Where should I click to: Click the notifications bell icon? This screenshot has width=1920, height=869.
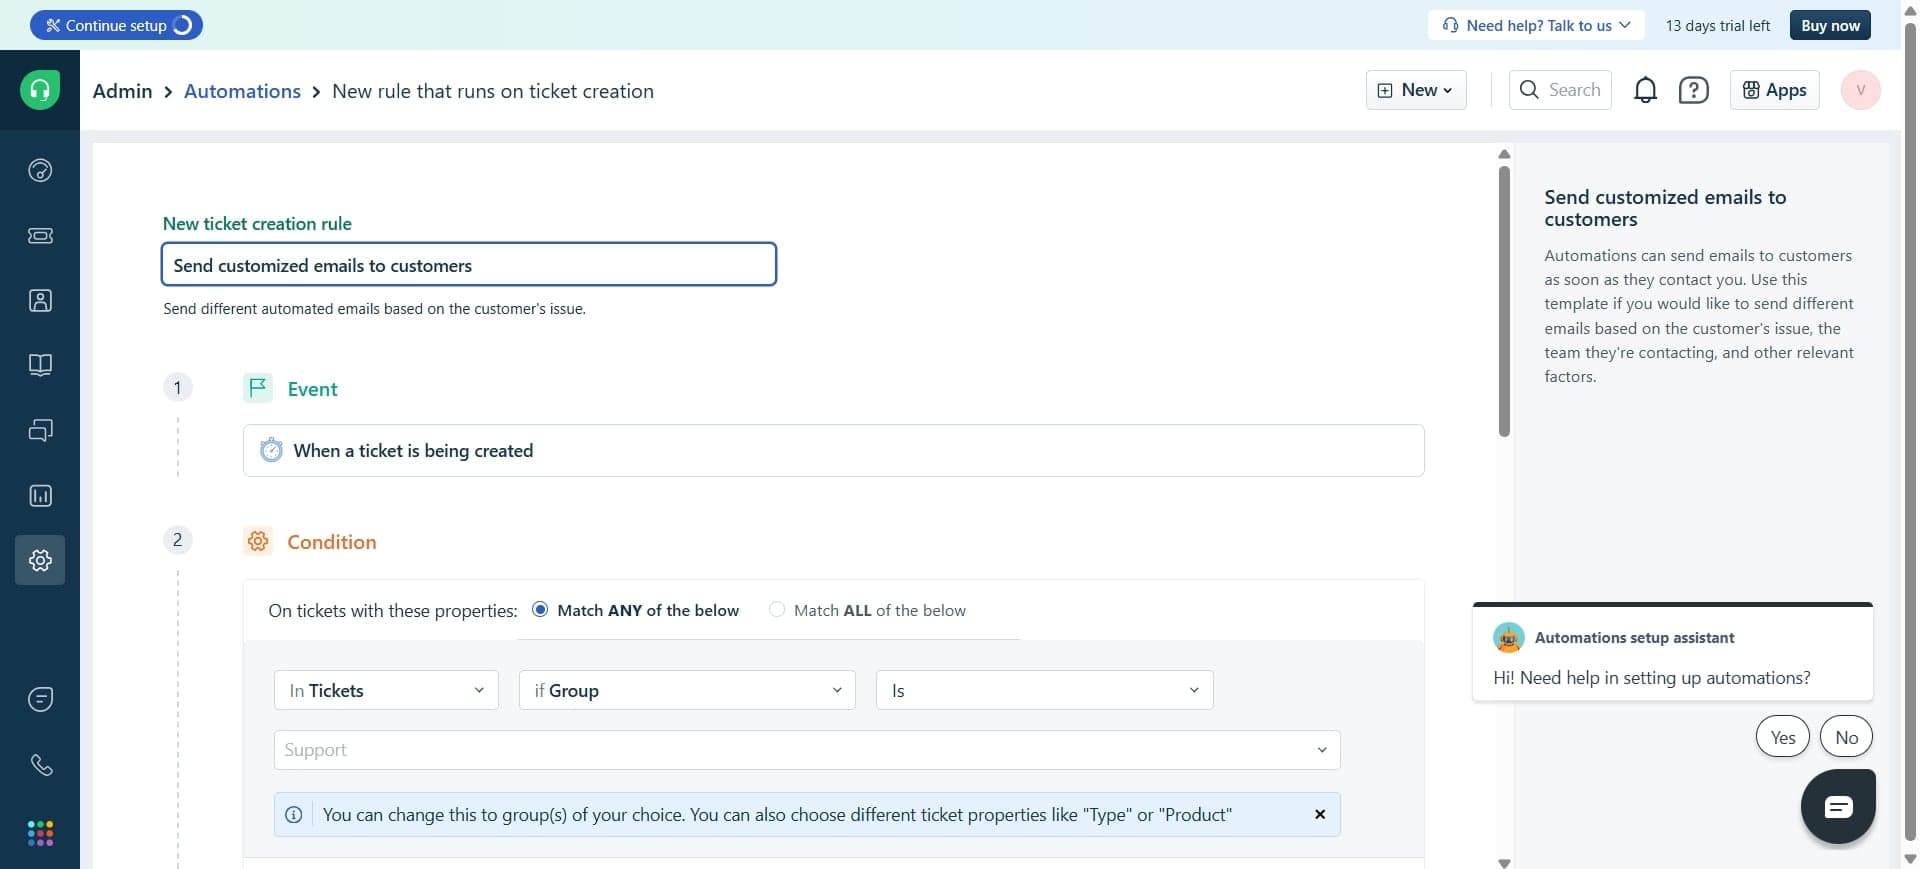pyautogui.click(x=1645, y=91)
